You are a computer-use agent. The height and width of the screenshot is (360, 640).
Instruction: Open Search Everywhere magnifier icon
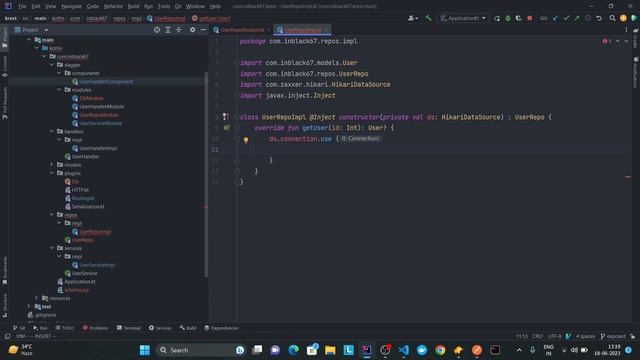click(612, 18)
